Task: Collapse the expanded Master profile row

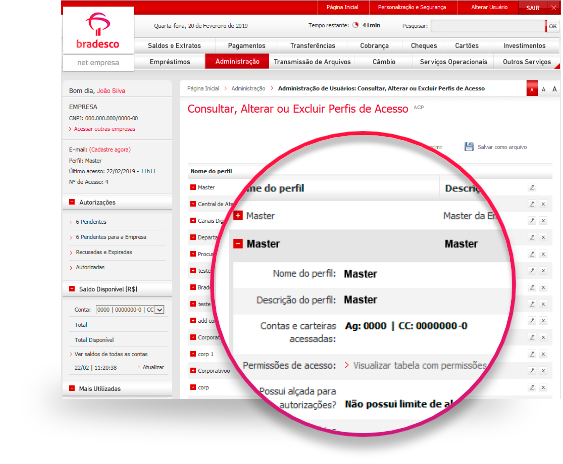Action: coord(238,244)
